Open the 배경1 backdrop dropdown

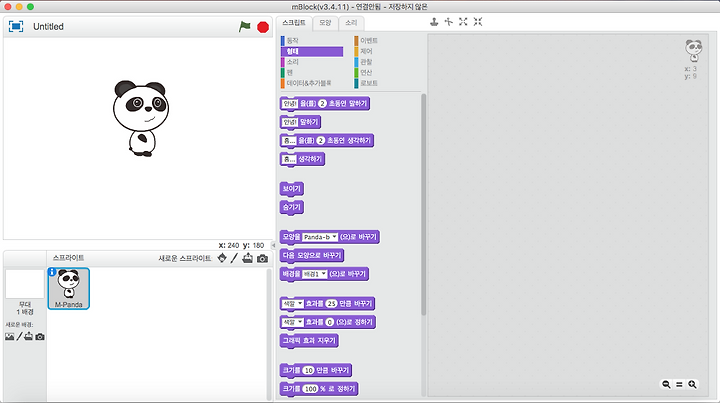pyautogui.click(x=314, y=274)
